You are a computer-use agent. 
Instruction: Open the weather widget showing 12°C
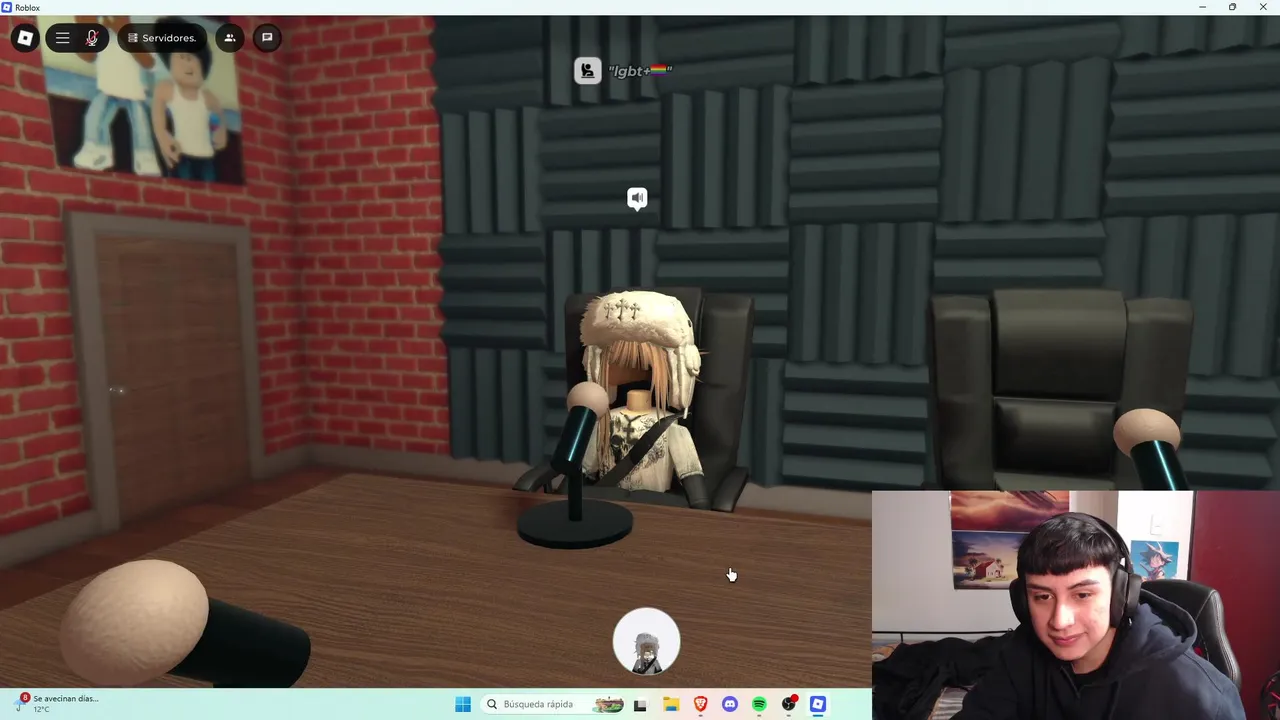coord(57,703)
